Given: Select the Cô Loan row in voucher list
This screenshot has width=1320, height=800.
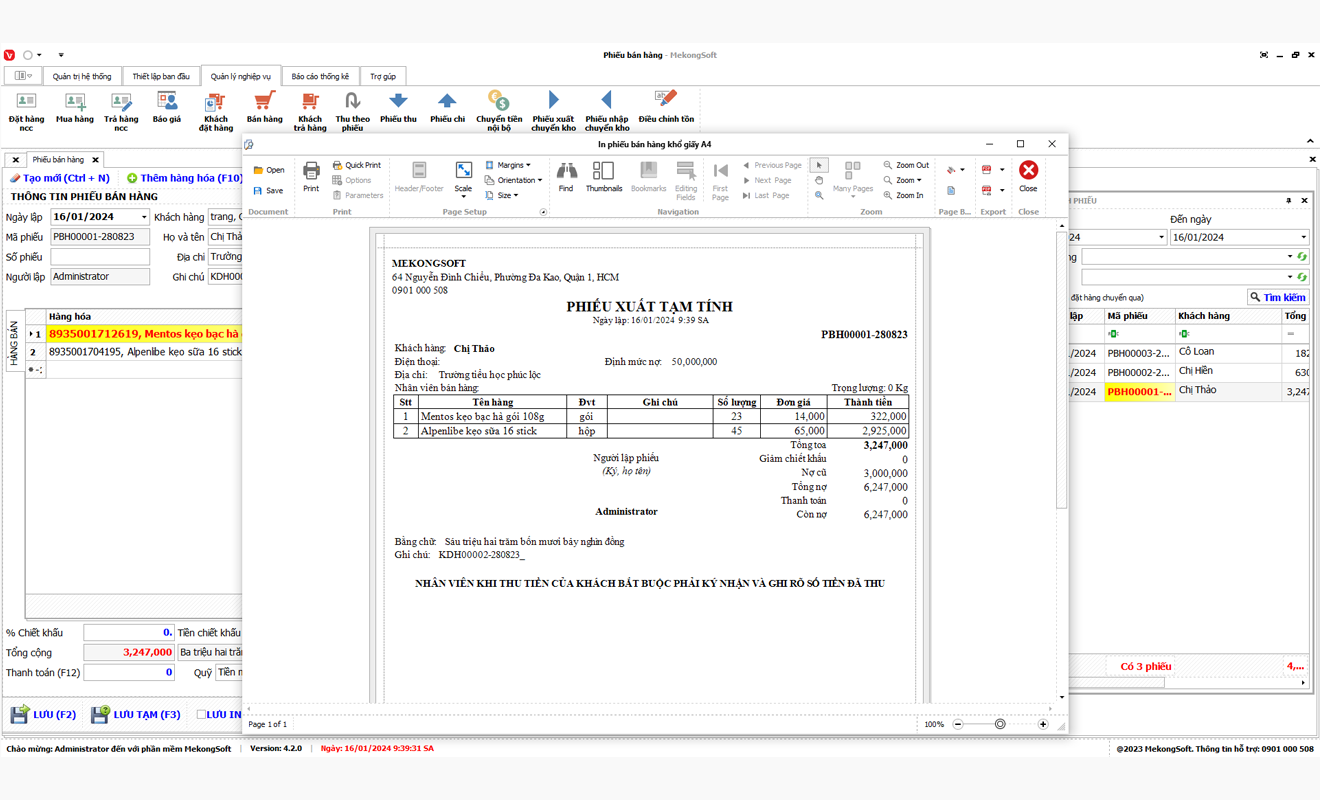Looking at the screenshot, I should coord(1189,353).
